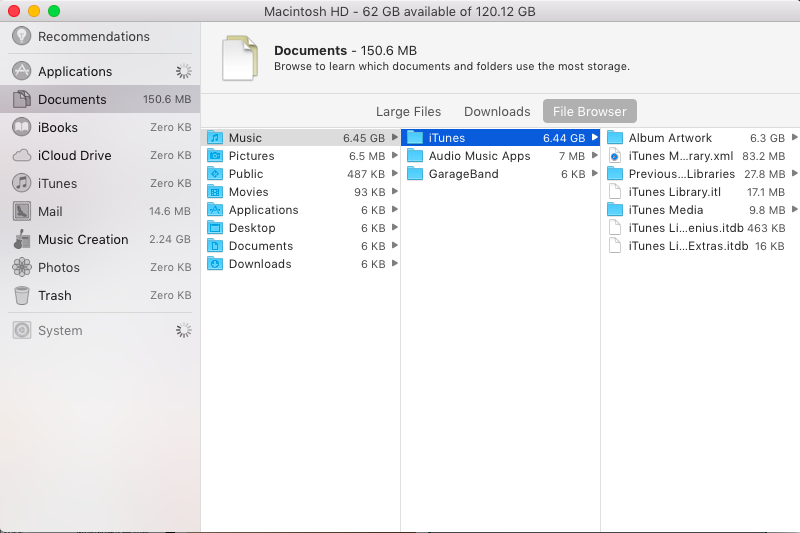Click the Mail stamp icon
The height and width of the screenshot is (533, 800).
(21, 211)
